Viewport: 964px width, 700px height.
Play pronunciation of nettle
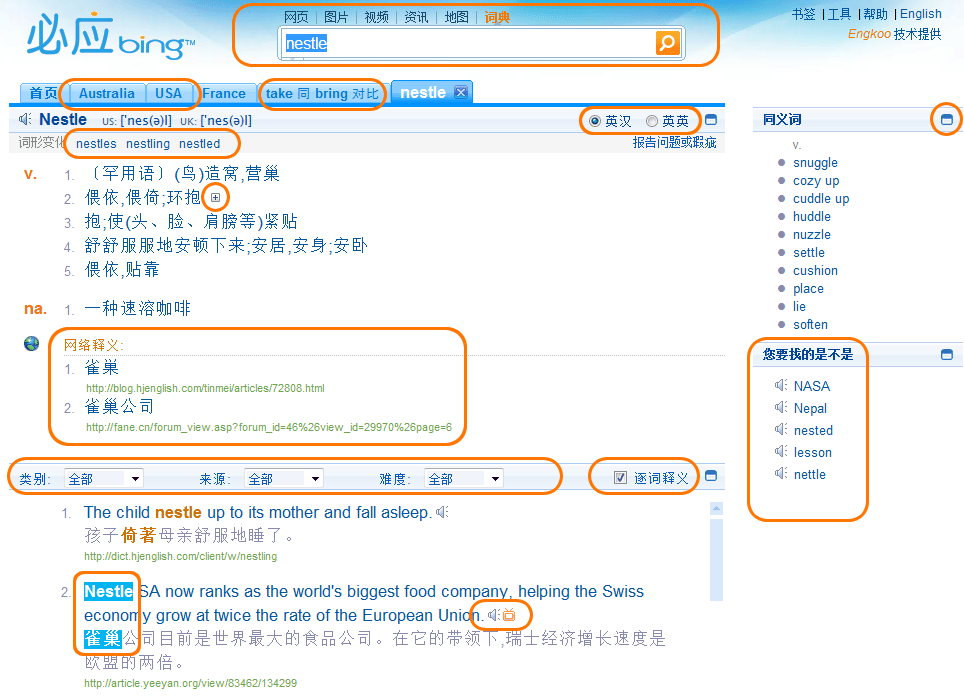[781, 474]
